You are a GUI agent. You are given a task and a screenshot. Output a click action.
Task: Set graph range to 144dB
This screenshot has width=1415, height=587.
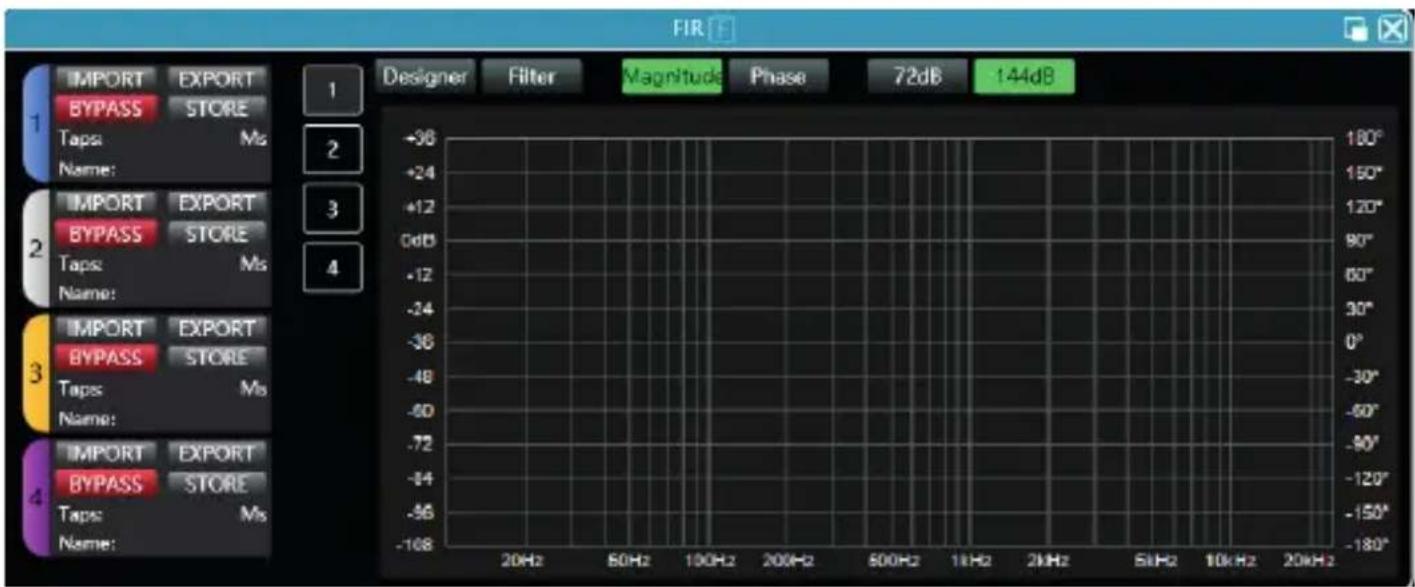1024,77
